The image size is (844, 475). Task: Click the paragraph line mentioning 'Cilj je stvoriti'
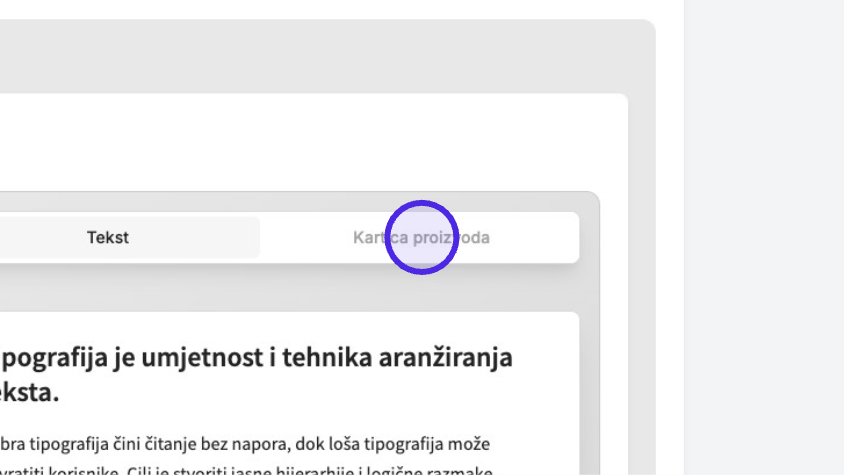click(246, 470)
